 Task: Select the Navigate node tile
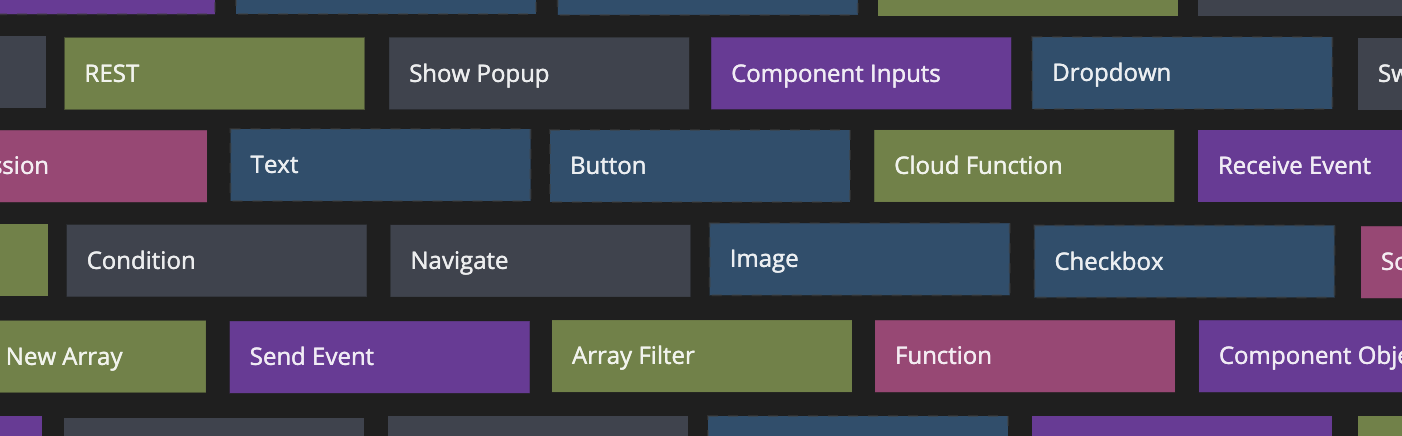point(540,261)
